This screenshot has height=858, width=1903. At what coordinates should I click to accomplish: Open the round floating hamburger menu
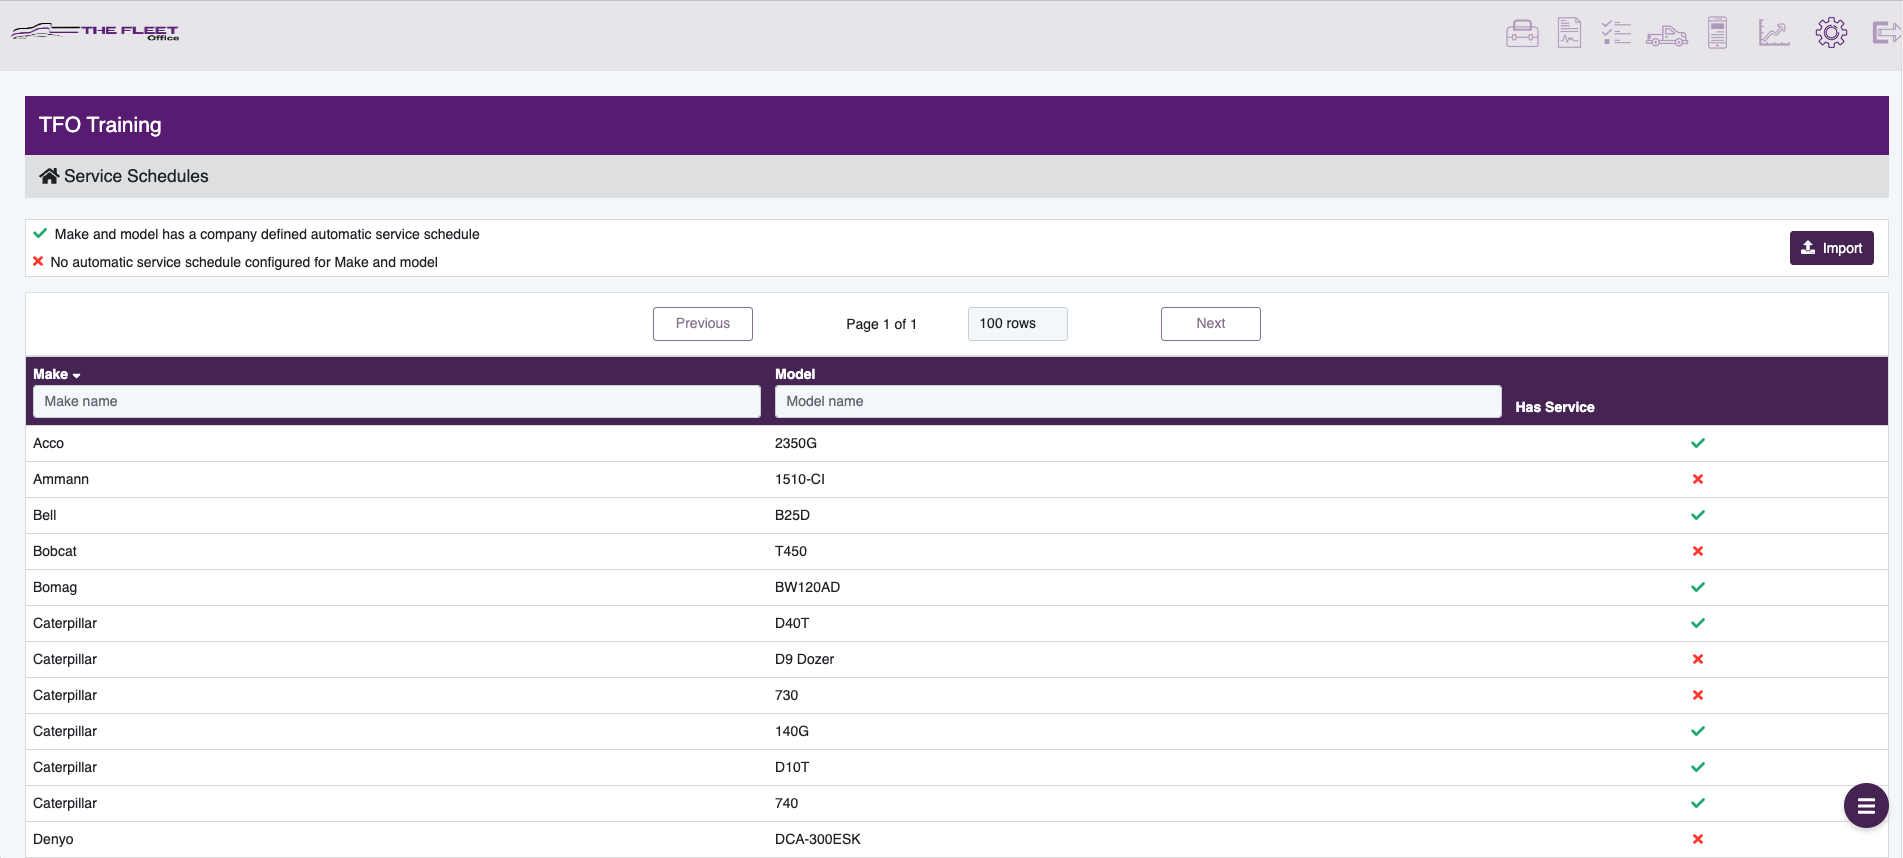coord(1865,805)
